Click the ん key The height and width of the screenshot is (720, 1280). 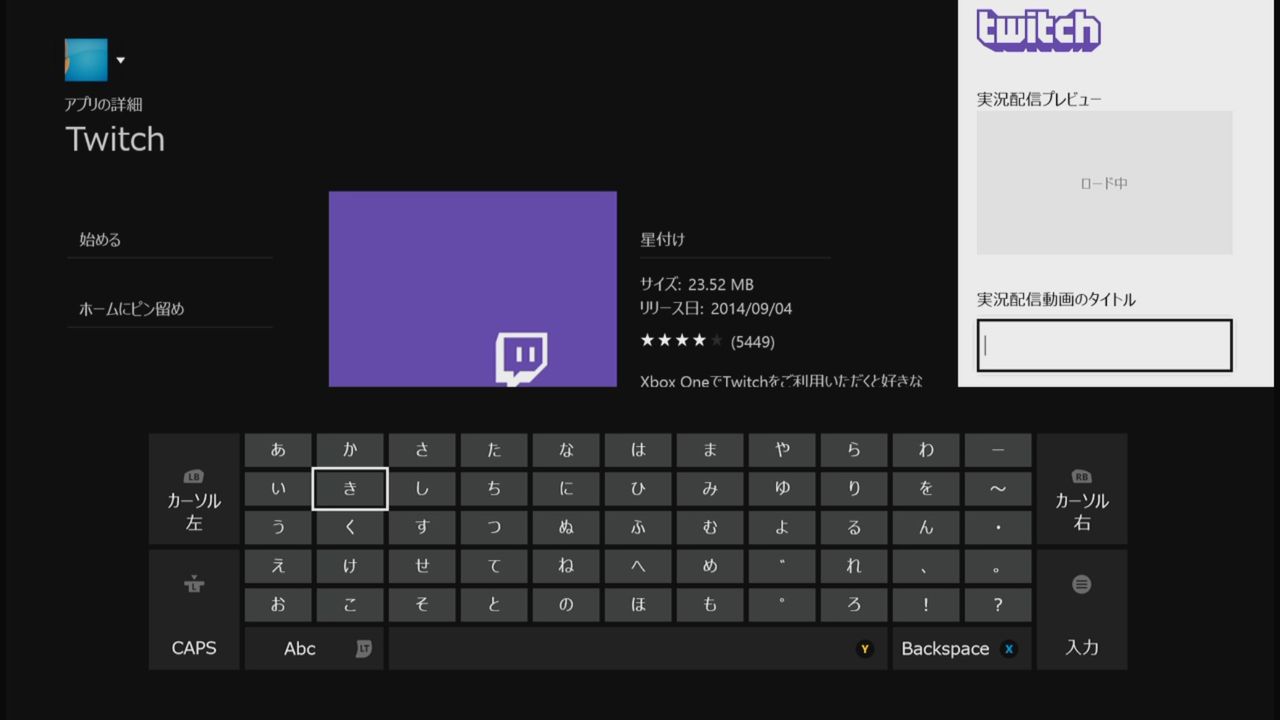(926, 527)
